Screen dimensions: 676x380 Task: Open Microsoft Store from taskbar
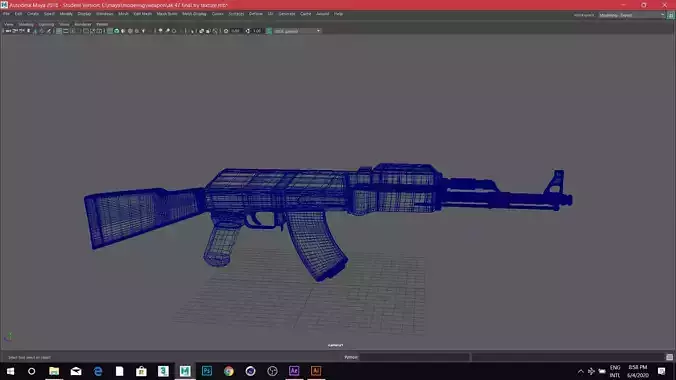coord(141,371)
